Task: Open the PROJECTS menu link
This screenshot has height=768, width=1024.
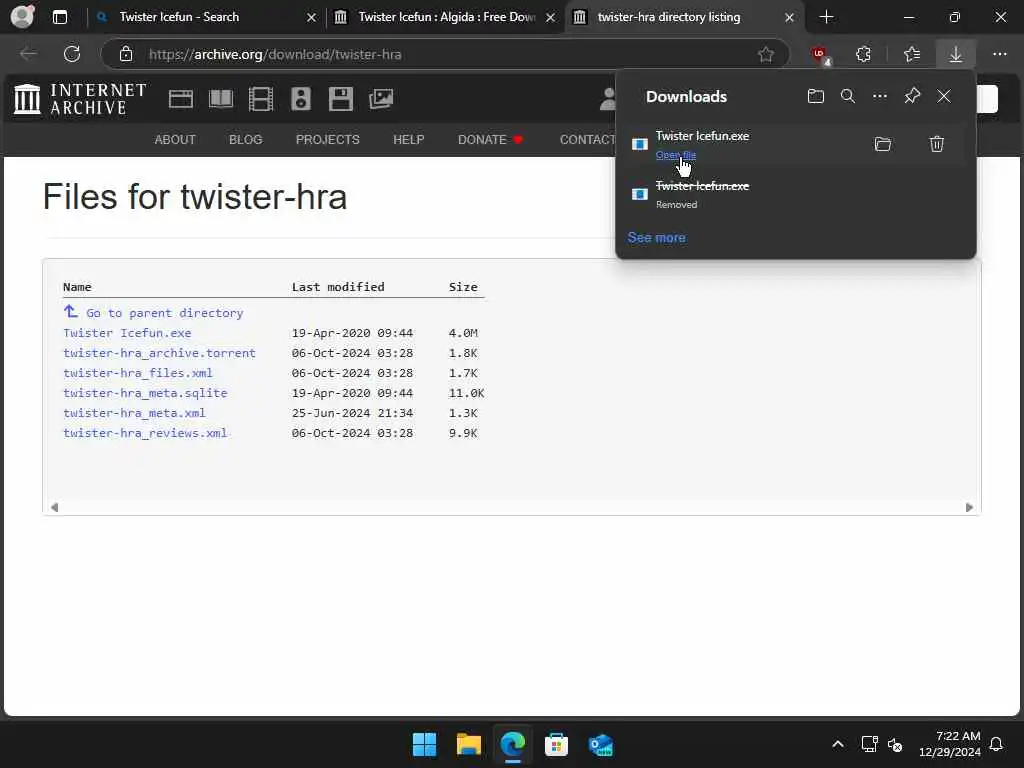Action: (x=328, y=140)
